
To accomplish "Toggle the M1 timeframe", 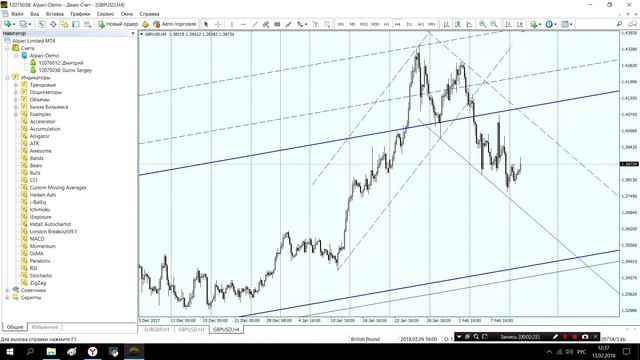I will pos(341,24).
